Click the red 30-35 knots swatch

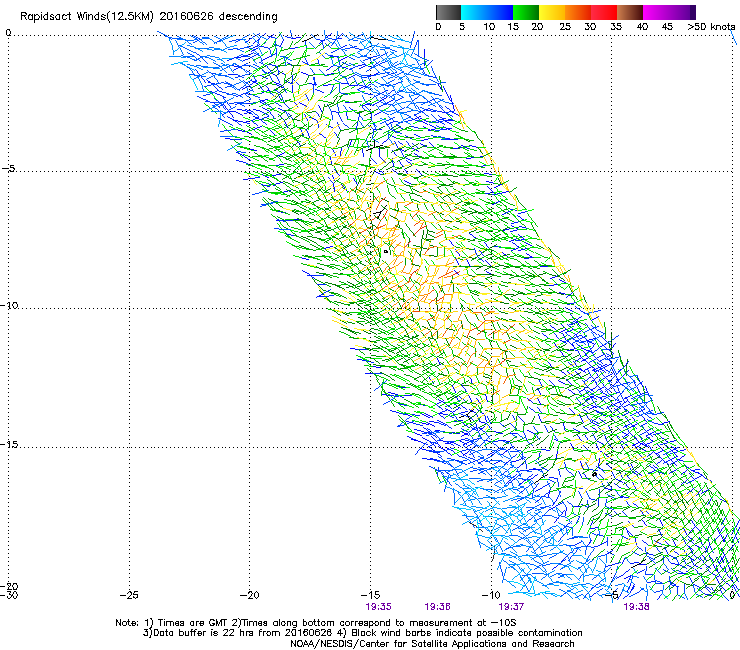click(x=604, y=12)
